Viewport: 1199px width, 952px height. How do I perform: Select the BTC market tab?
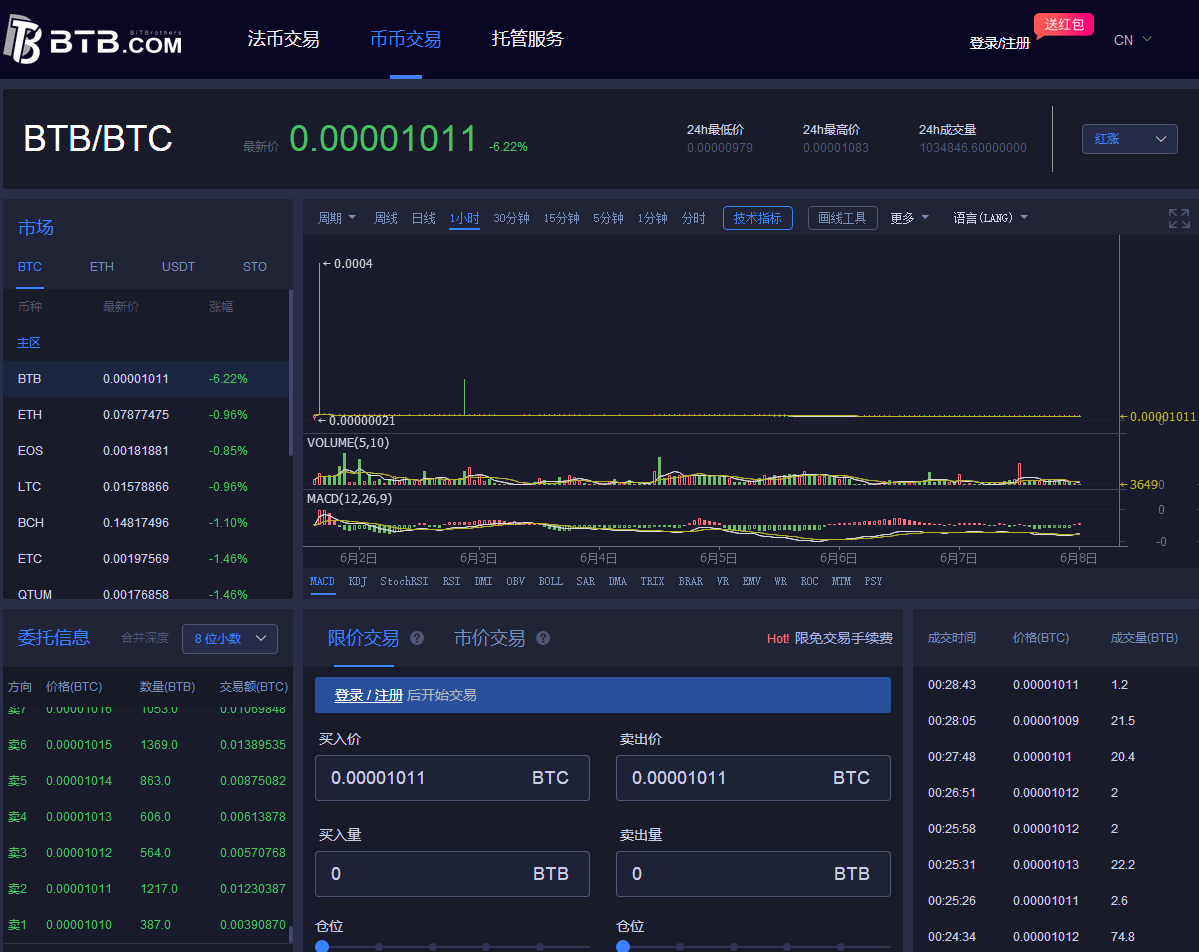(30, 267)
